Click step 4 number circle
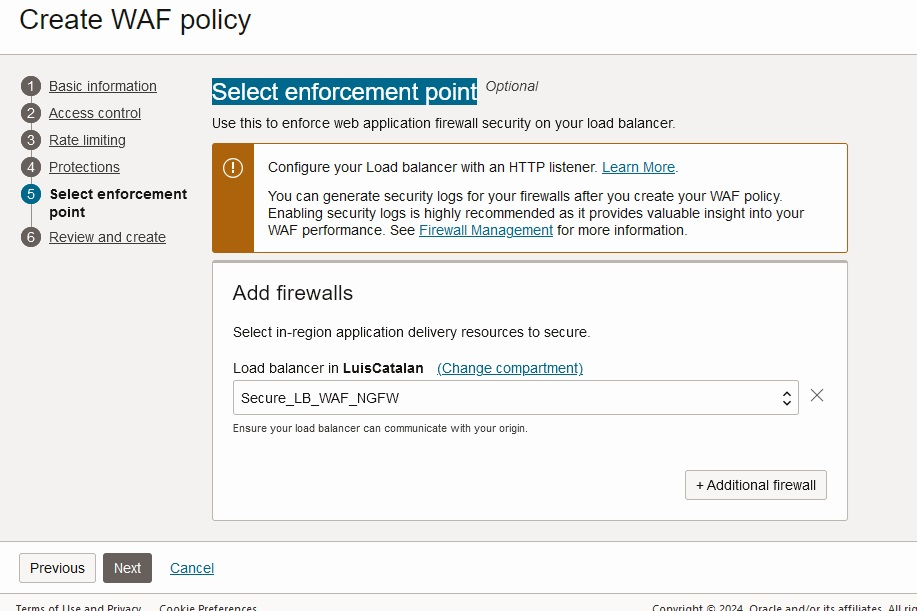Screen dimensions: 917x611 (31, 167)
